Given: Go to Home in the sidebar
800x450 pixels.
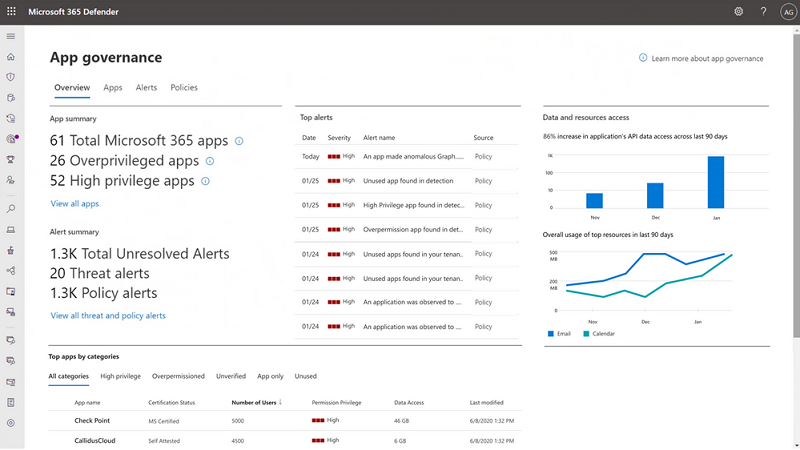Looking at the screenshot, I should click(11, 57).
